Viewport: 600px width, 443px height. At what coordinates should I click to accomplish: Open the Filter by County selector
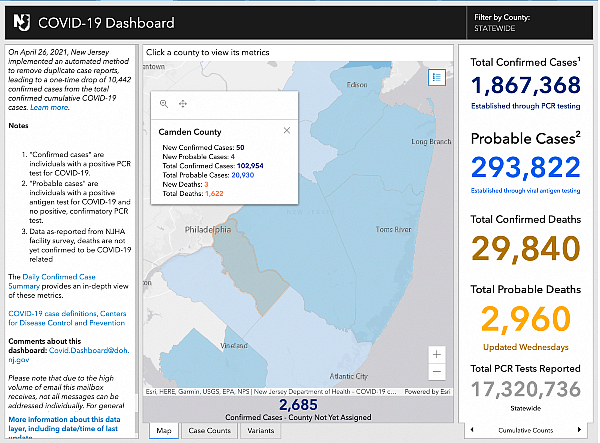click(529, 24)
